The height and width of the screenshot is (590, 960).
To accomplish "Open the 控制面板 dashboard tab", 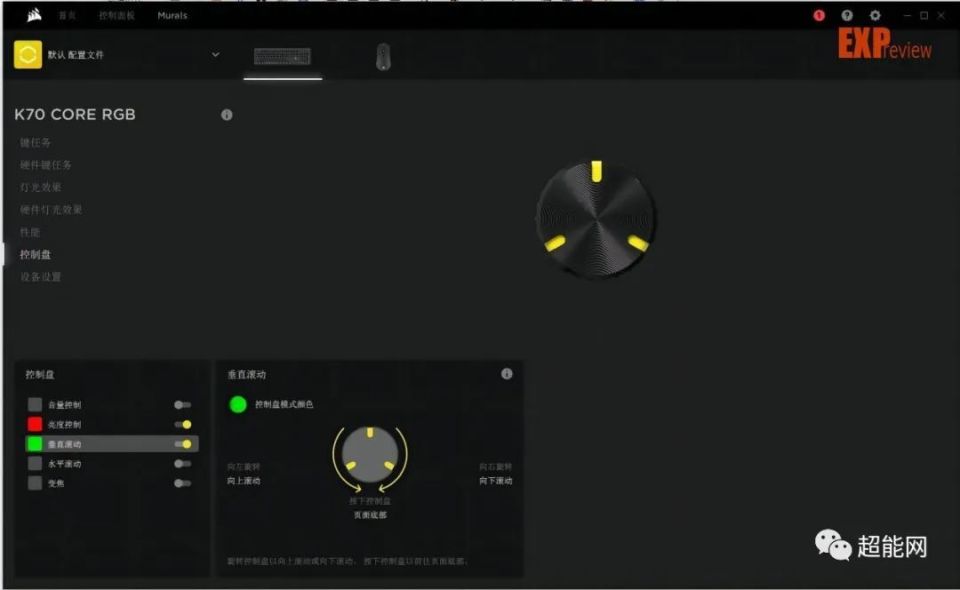I will pyautogui.click(x=116, y=15).
